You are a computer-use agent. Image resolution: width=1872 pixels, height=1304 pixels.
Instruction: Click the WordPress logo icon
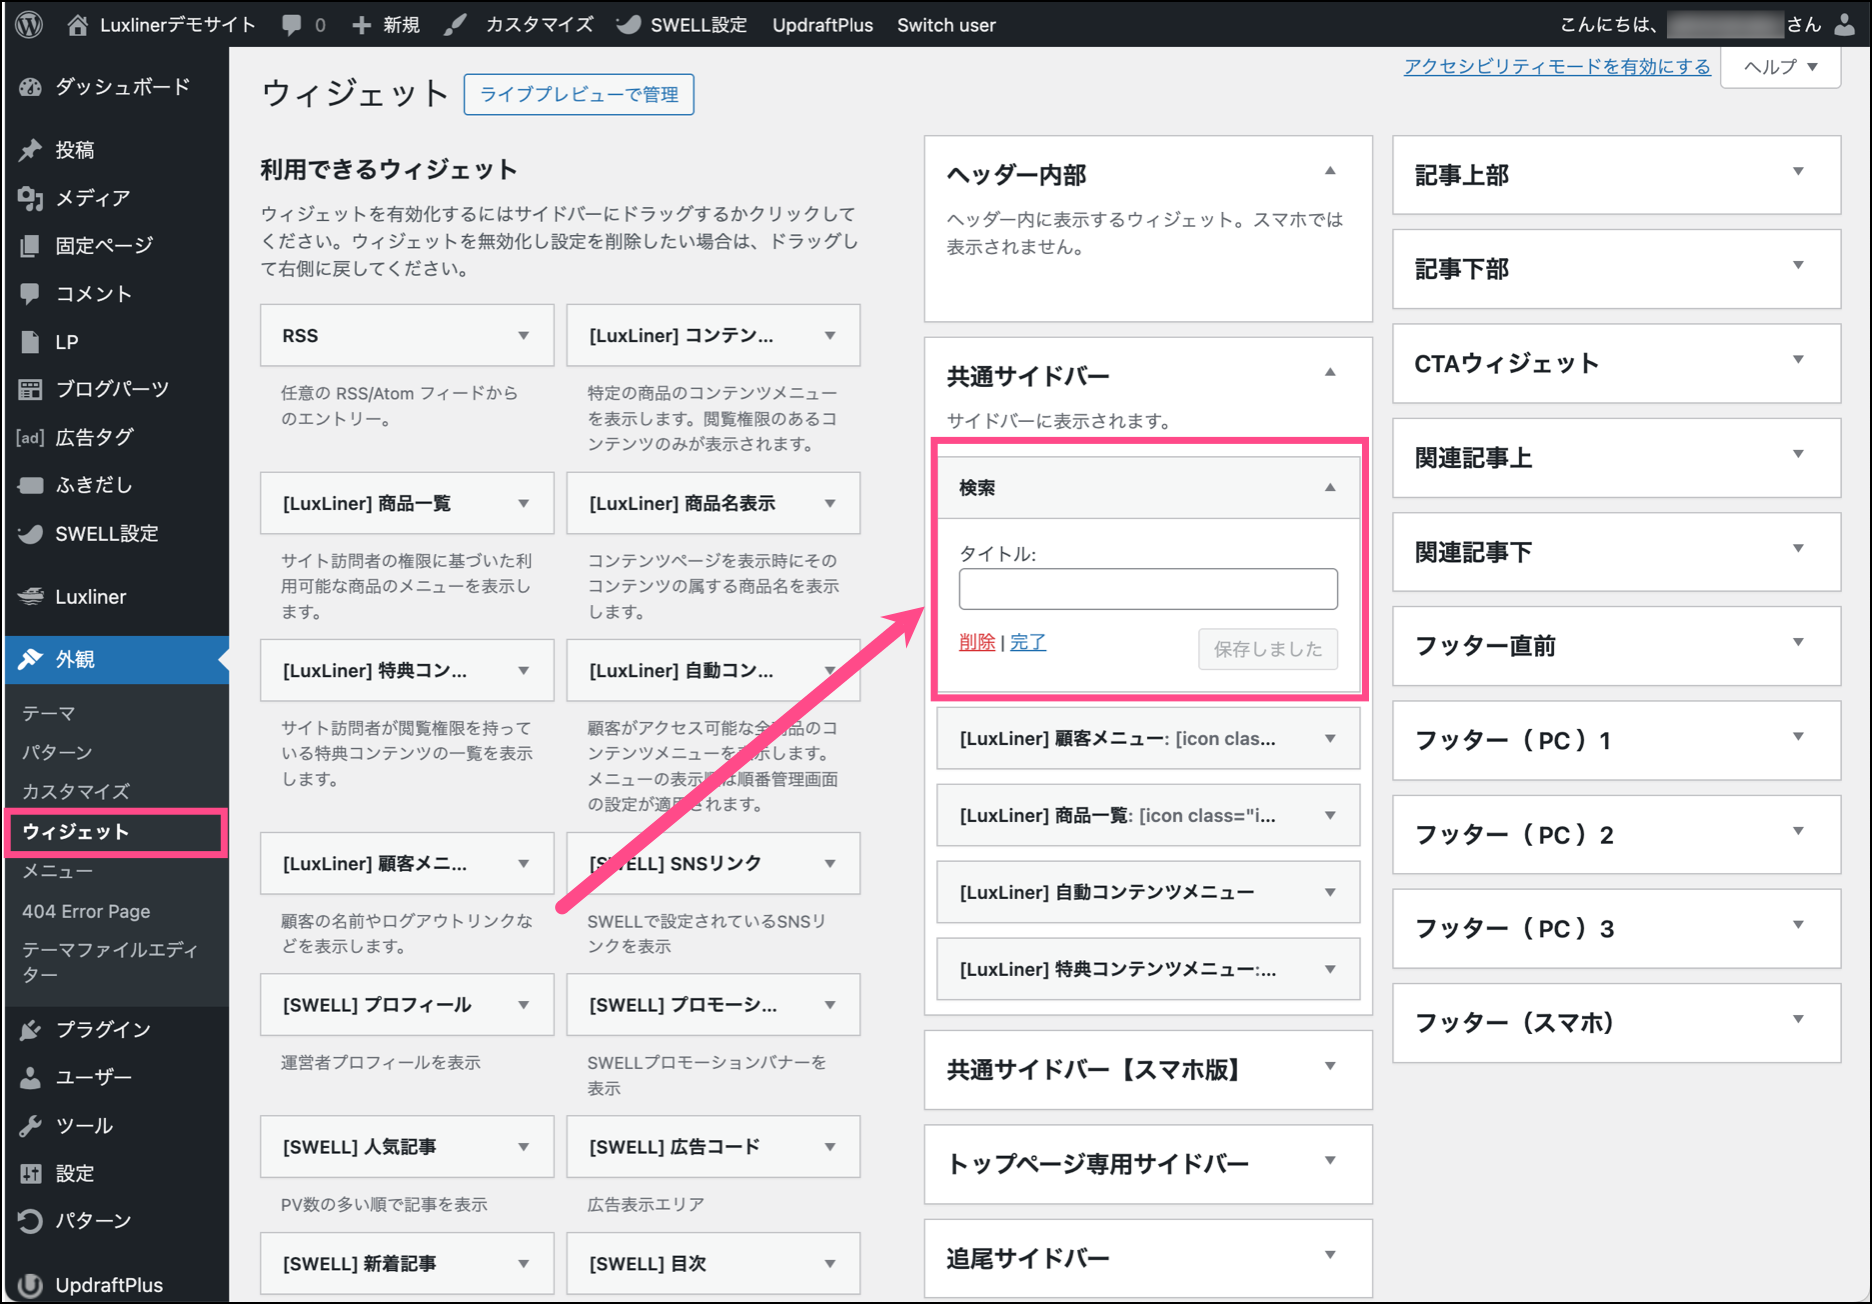29,24
